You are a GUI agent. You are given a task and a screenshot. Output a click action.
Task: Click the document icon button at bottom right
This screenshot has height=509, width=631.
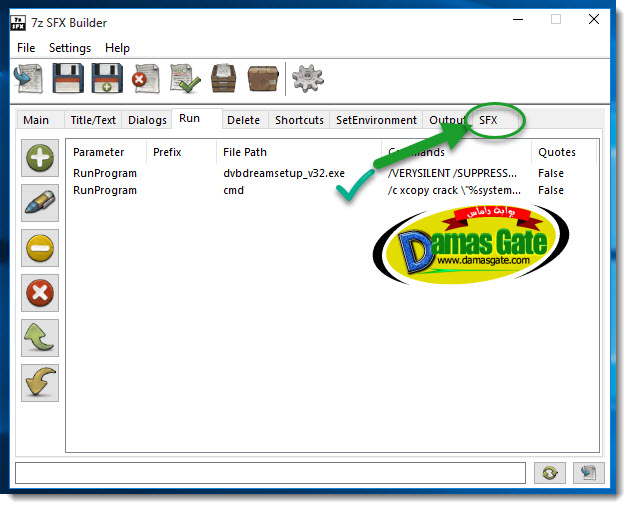tap(588, 473)
